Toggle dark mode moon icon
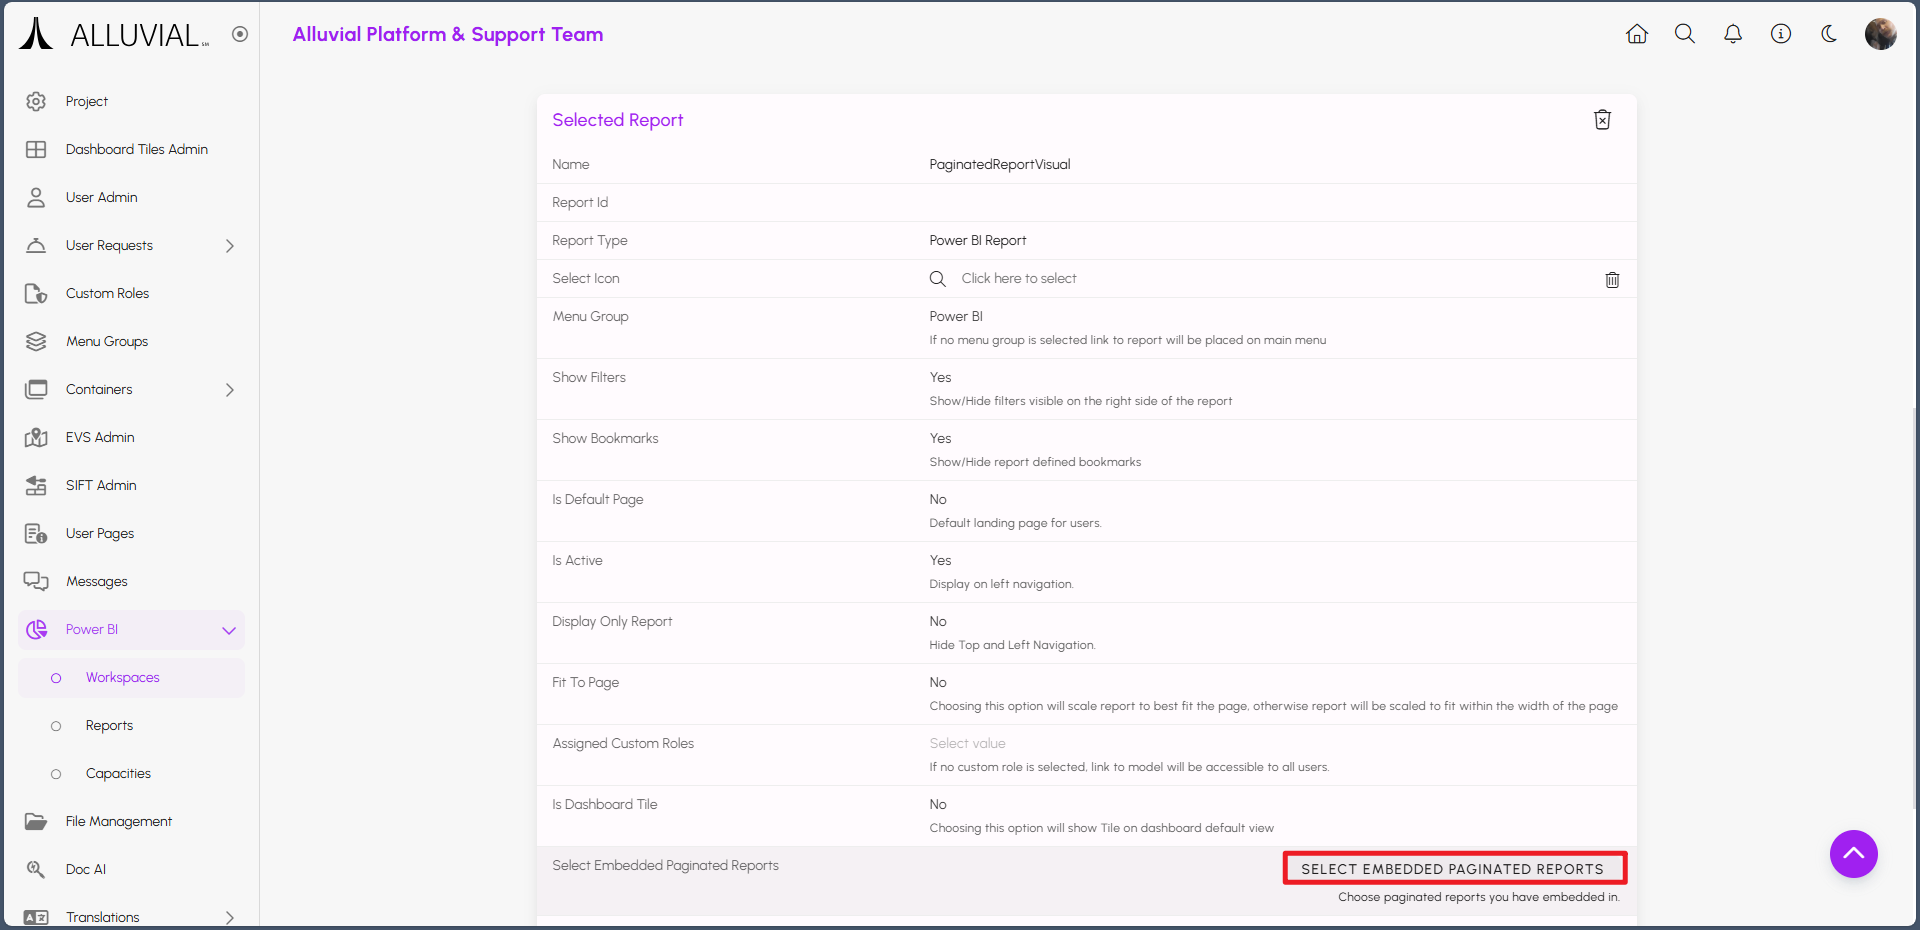The width and height of the screenshot is (1920, 930). (x=1828, y=34)
